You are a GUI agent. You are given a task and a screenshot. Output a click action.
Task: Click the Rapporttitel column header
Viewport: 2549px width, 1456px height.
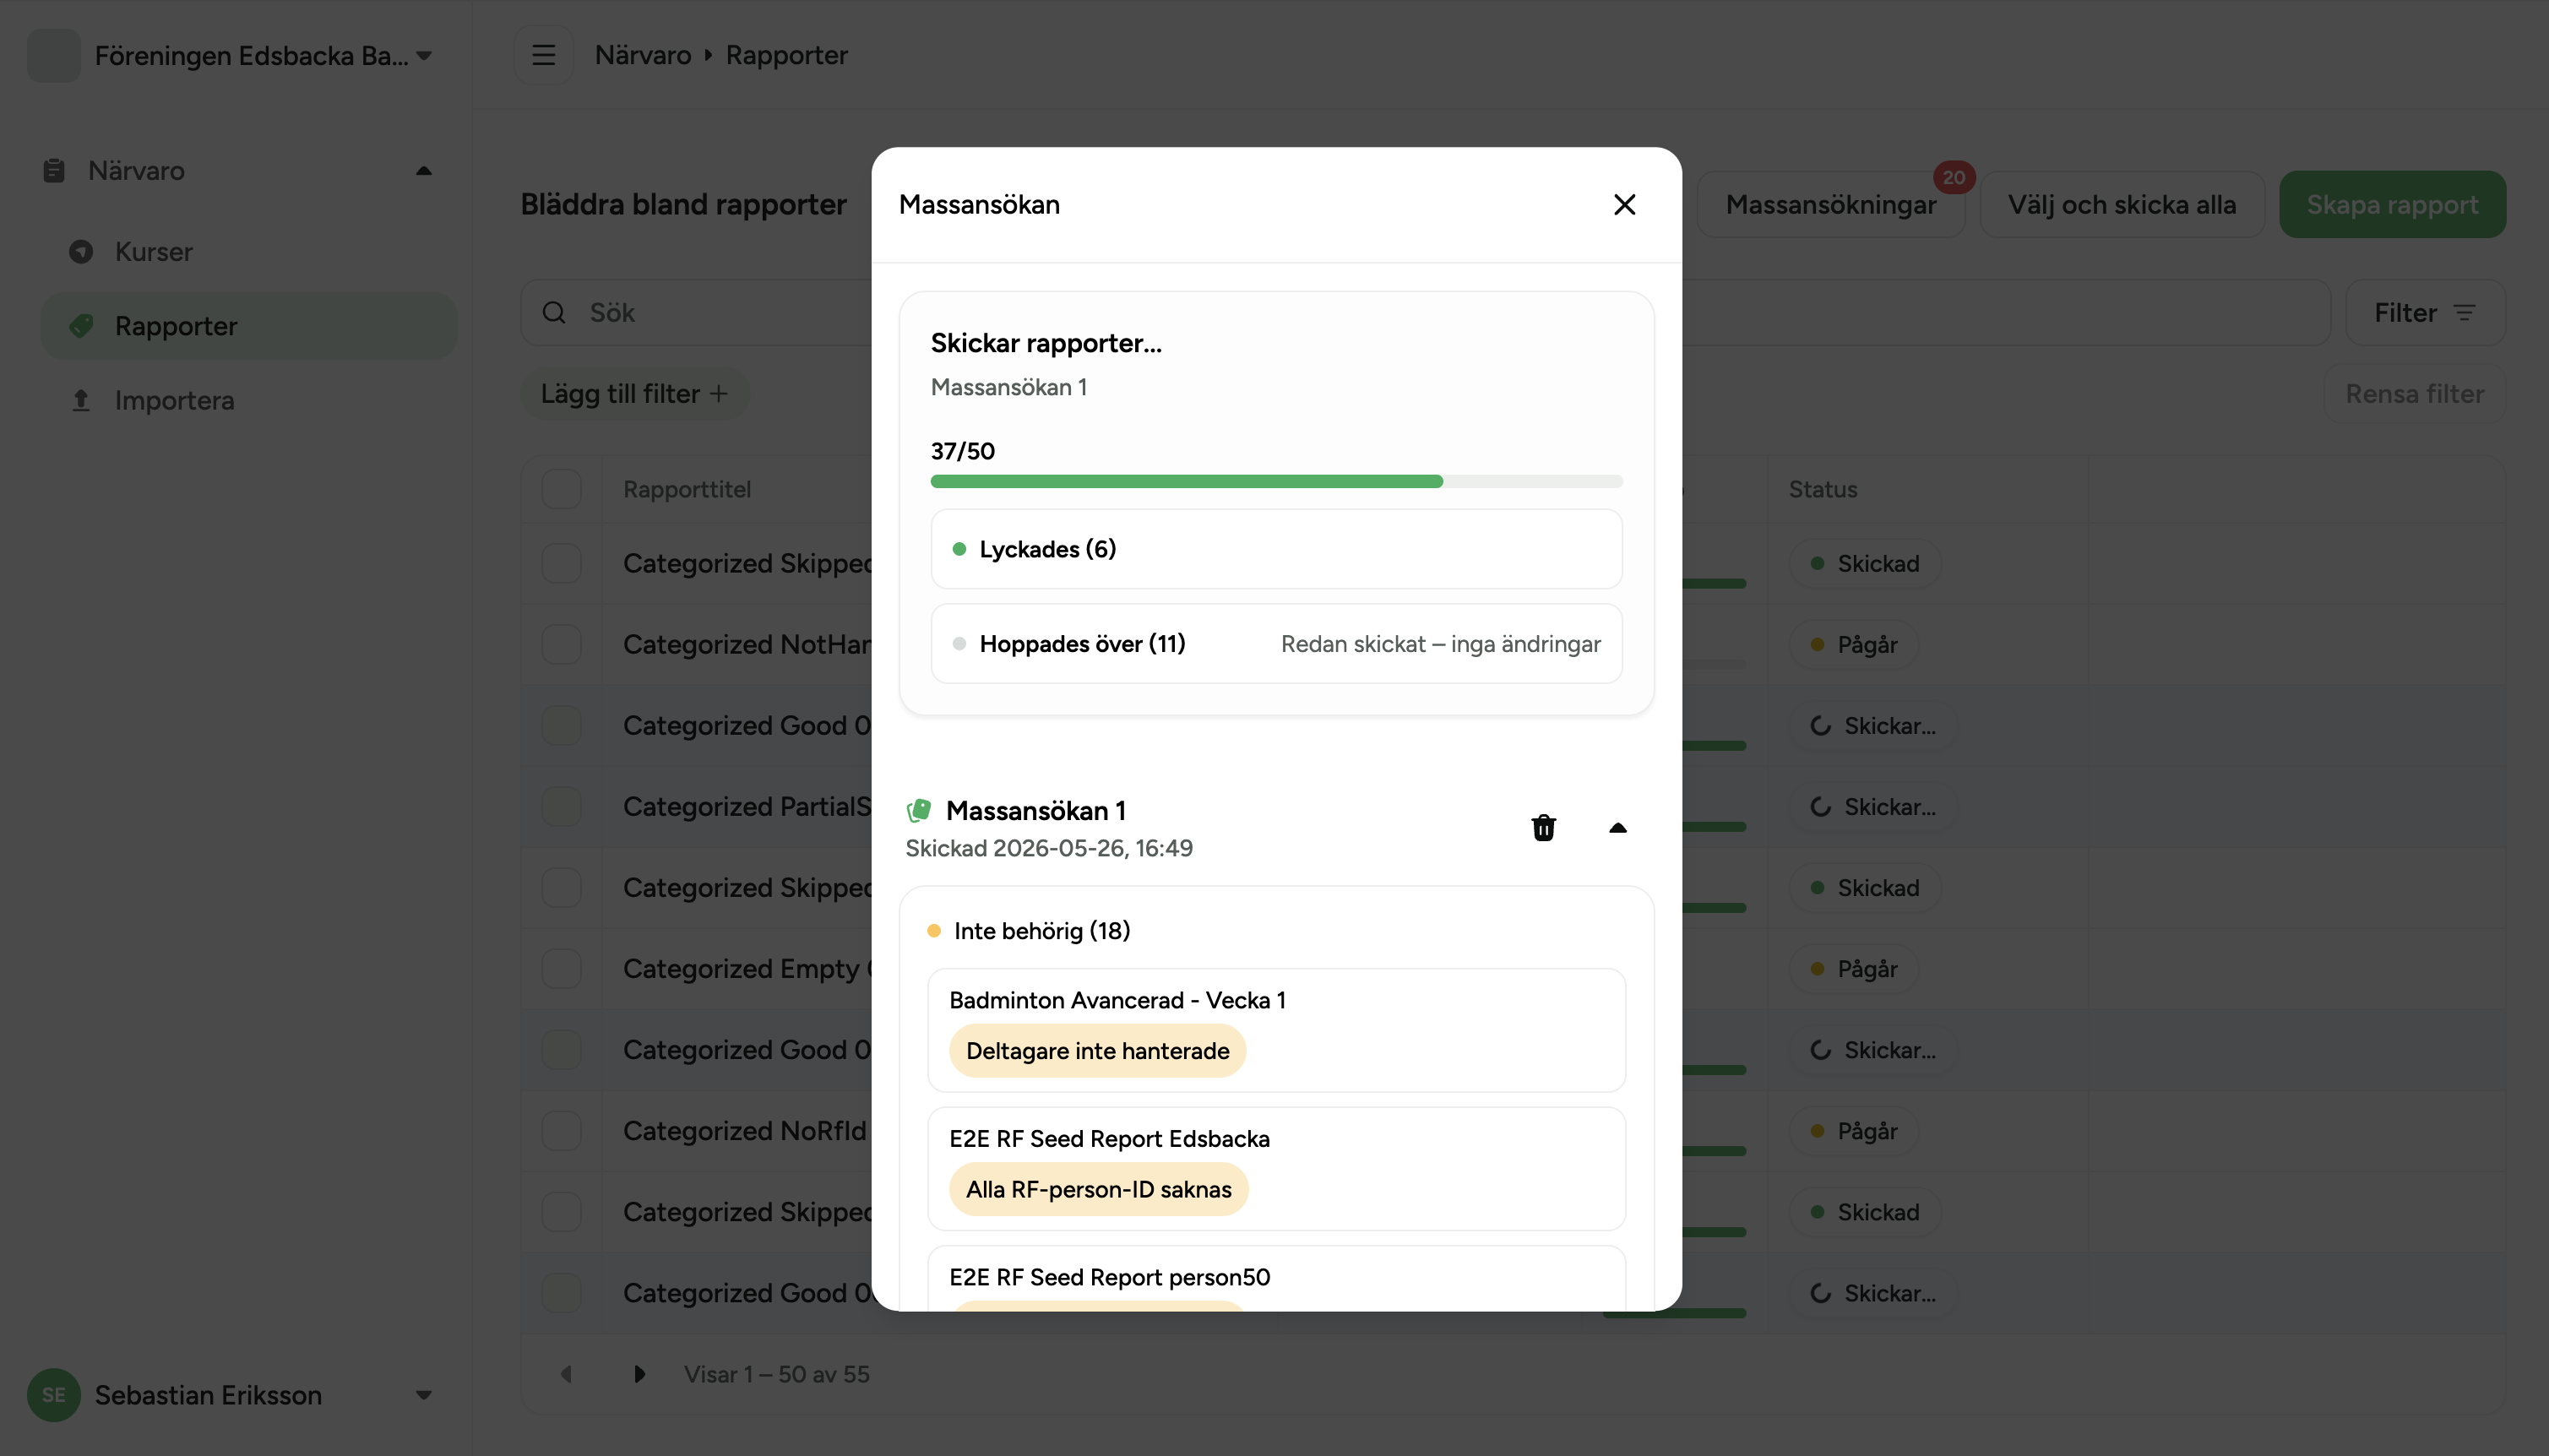click(687, 489)
